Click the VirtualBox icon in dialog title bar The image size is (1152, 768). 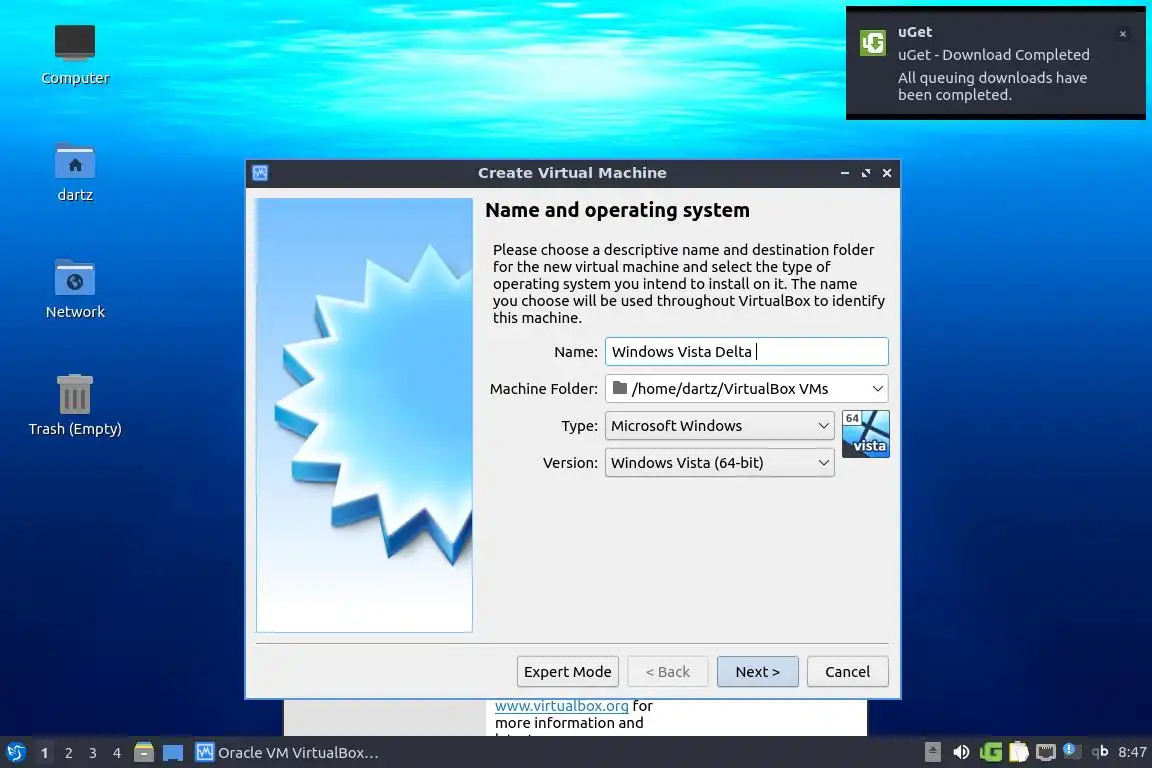[260, 173]
